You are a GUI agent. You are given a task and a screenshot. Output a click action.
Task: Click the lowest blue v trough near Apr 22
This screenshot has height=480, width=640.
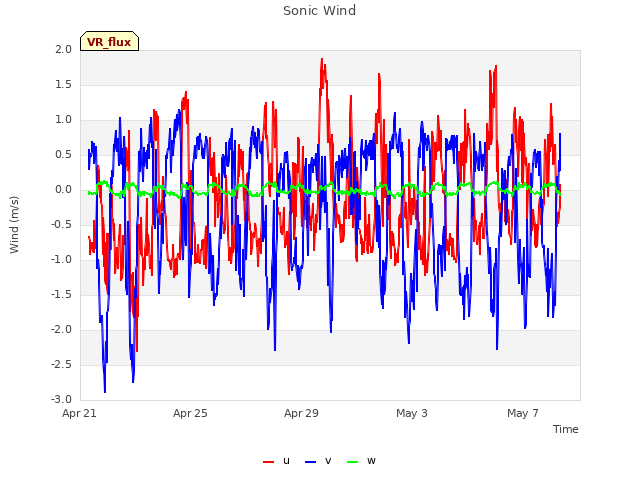point(105,391)
